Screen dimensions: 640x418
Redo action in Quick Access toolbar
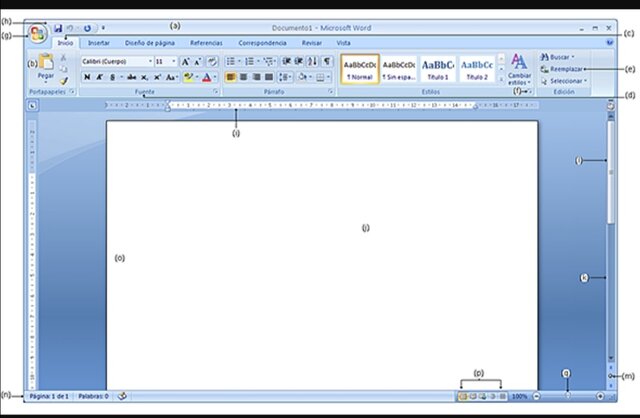tap(87, 28)
